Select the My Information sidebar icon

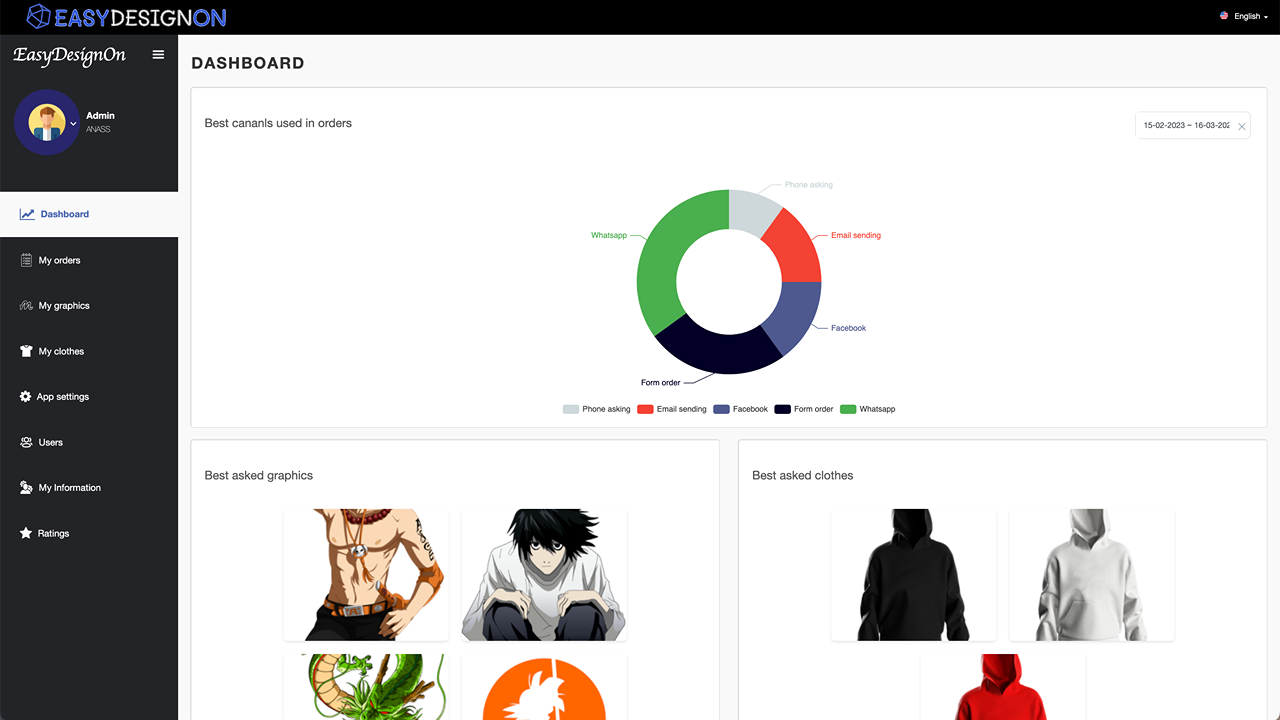click(24, 487)
